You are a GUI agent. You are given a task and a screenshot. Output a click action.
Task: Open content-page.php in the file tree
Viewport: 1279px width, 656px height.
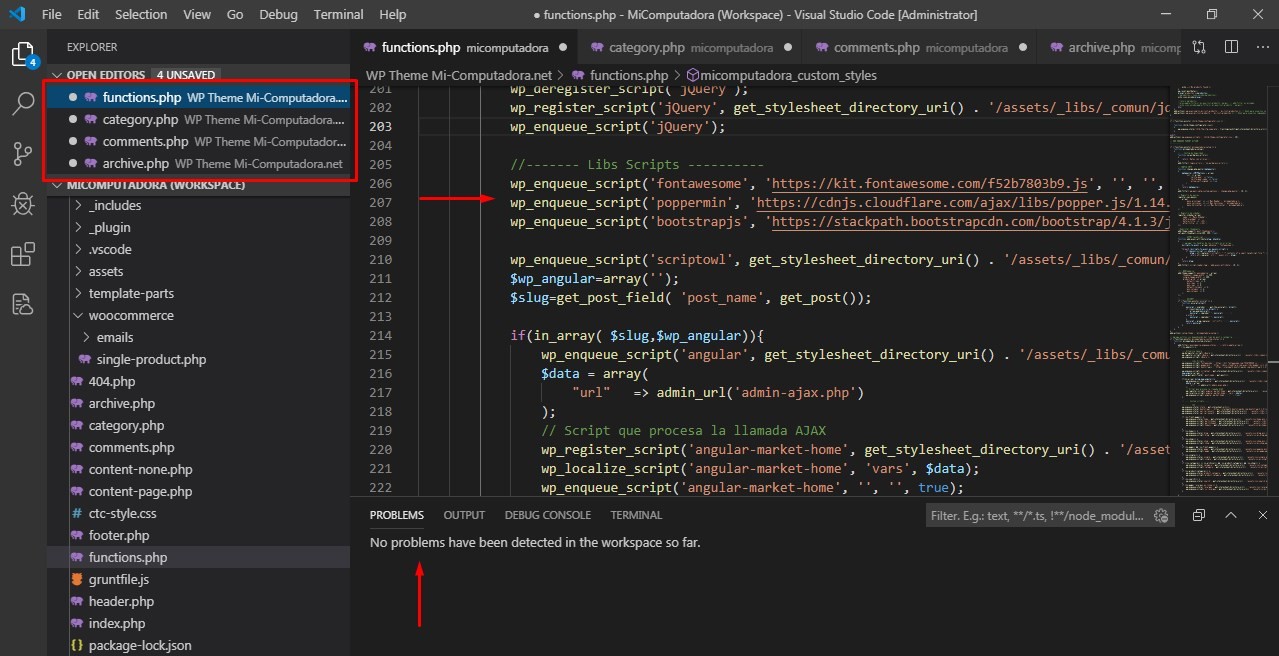pyautogui.click(x=140, y=491)
